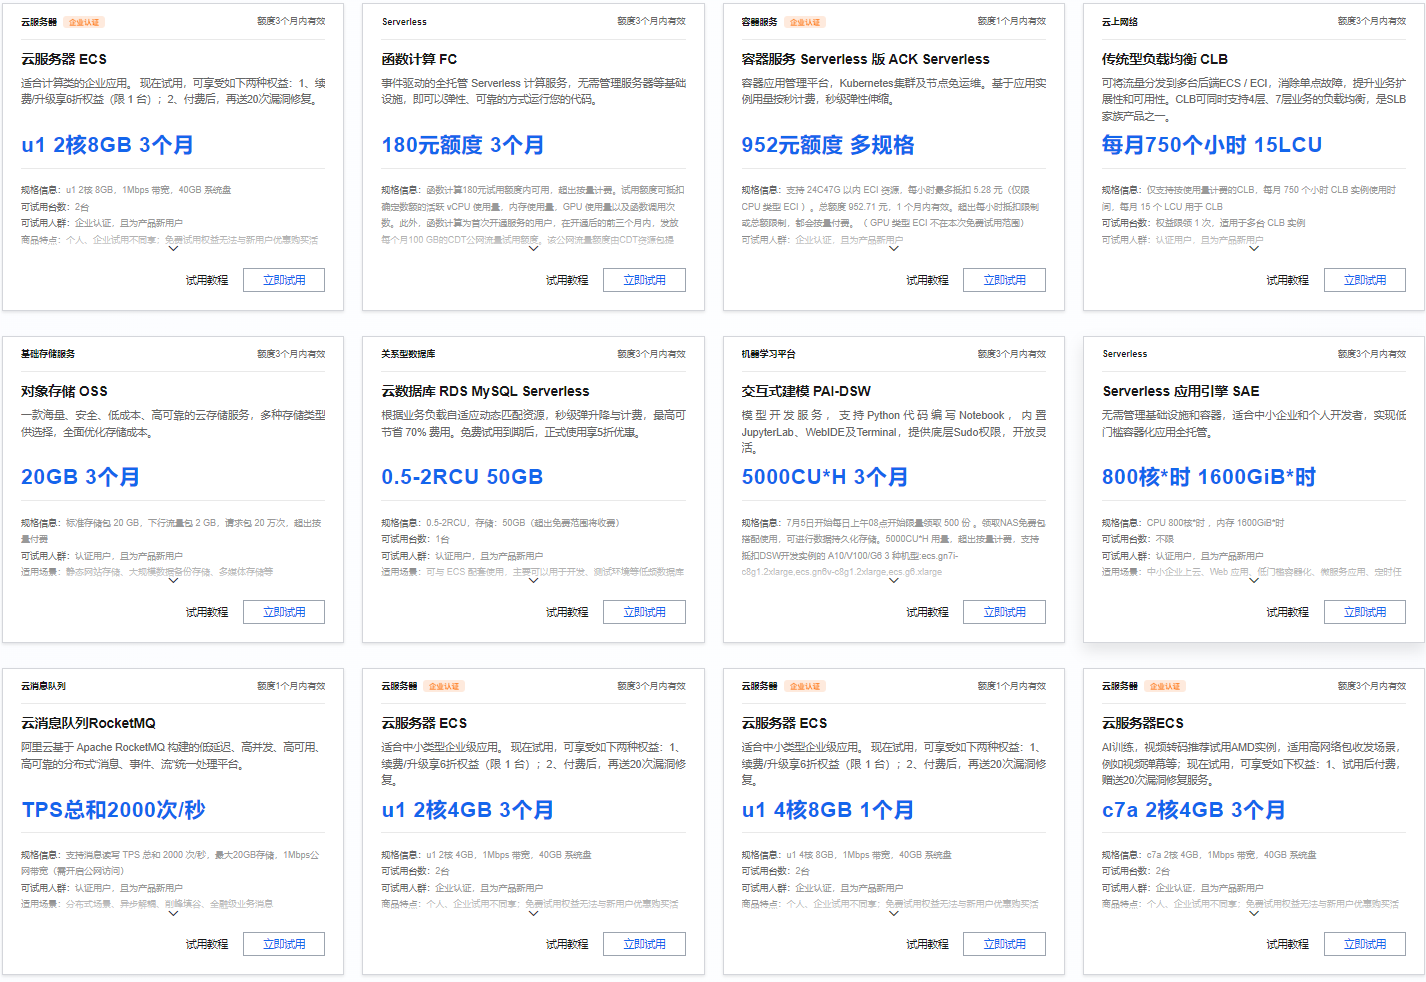Click the TPS总和2000次/秒 headline
Viewport: 1426px width, 982px height.
[x=113, y=810]
